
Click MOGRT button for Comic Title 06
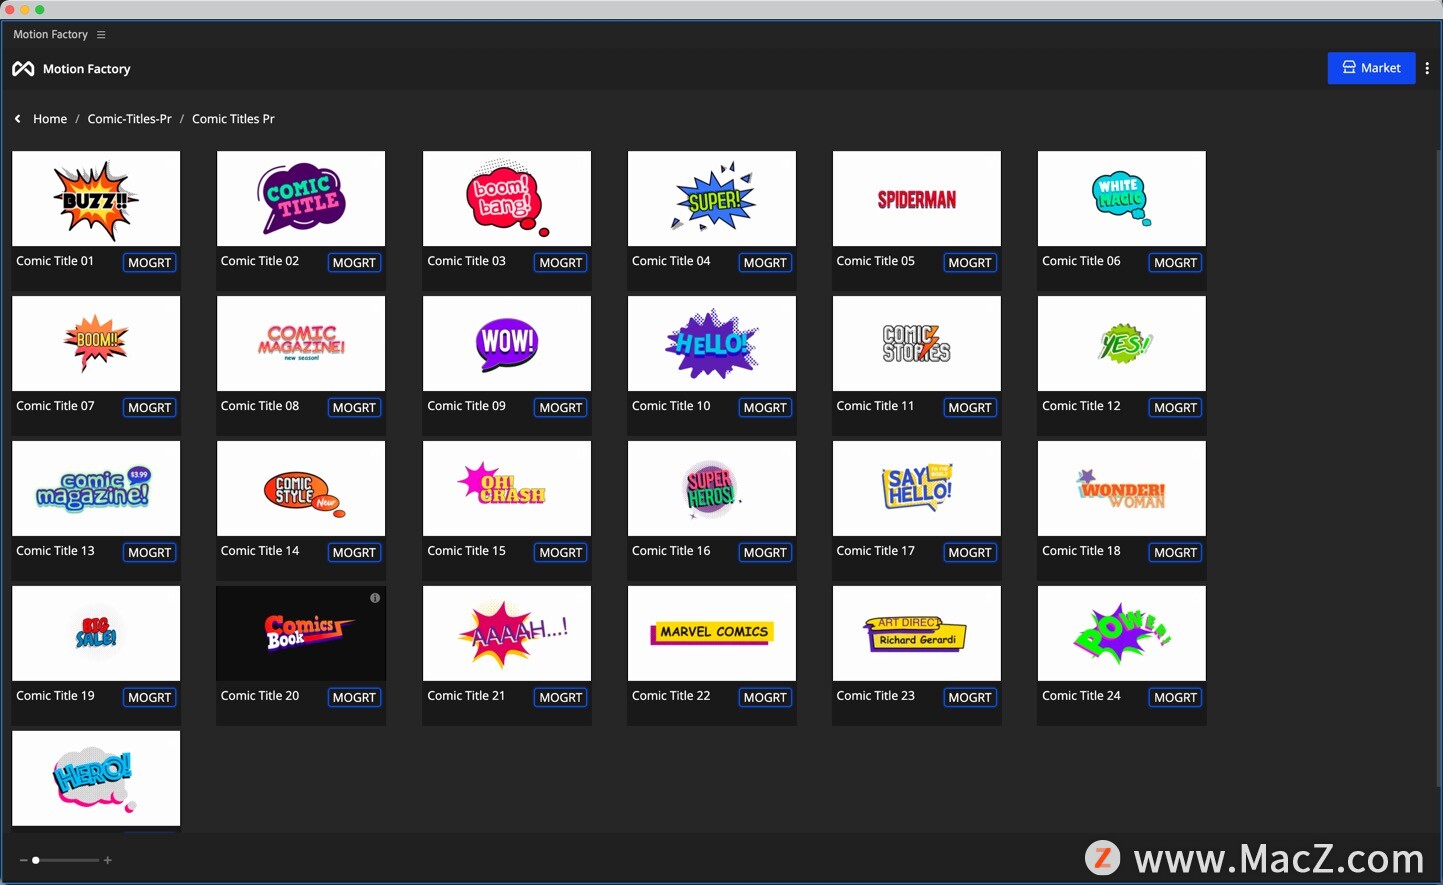[1176, 263]
